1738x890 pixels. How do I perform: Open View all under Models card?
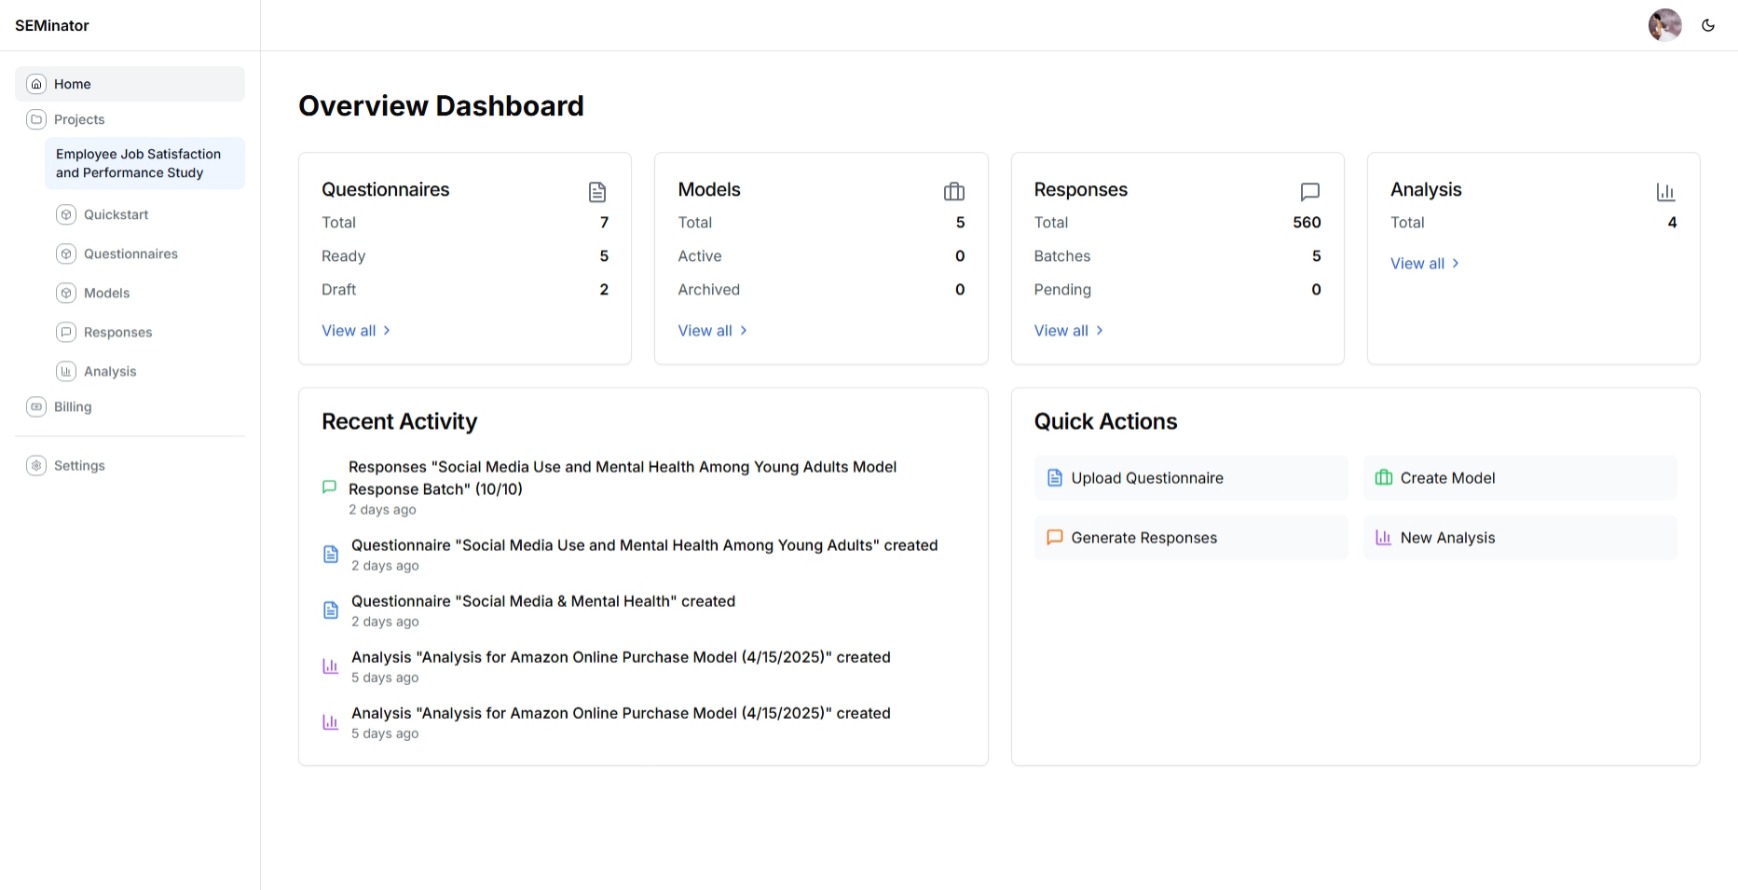711,331
